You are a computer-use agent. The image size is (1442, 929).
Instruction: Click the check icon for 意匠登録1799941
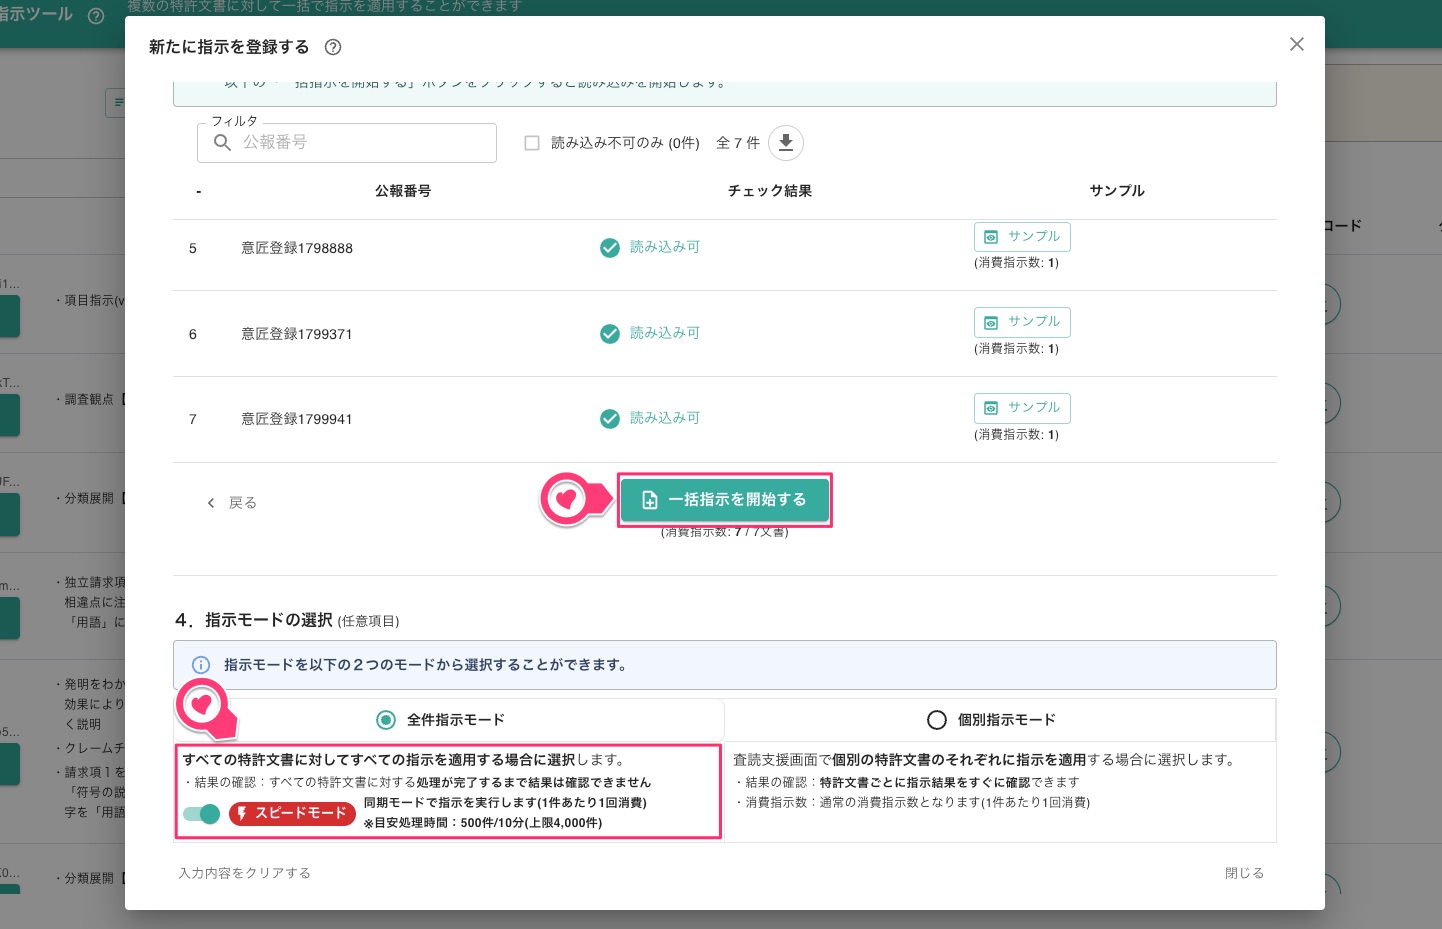pyautogui.click(x=610, y=419)
